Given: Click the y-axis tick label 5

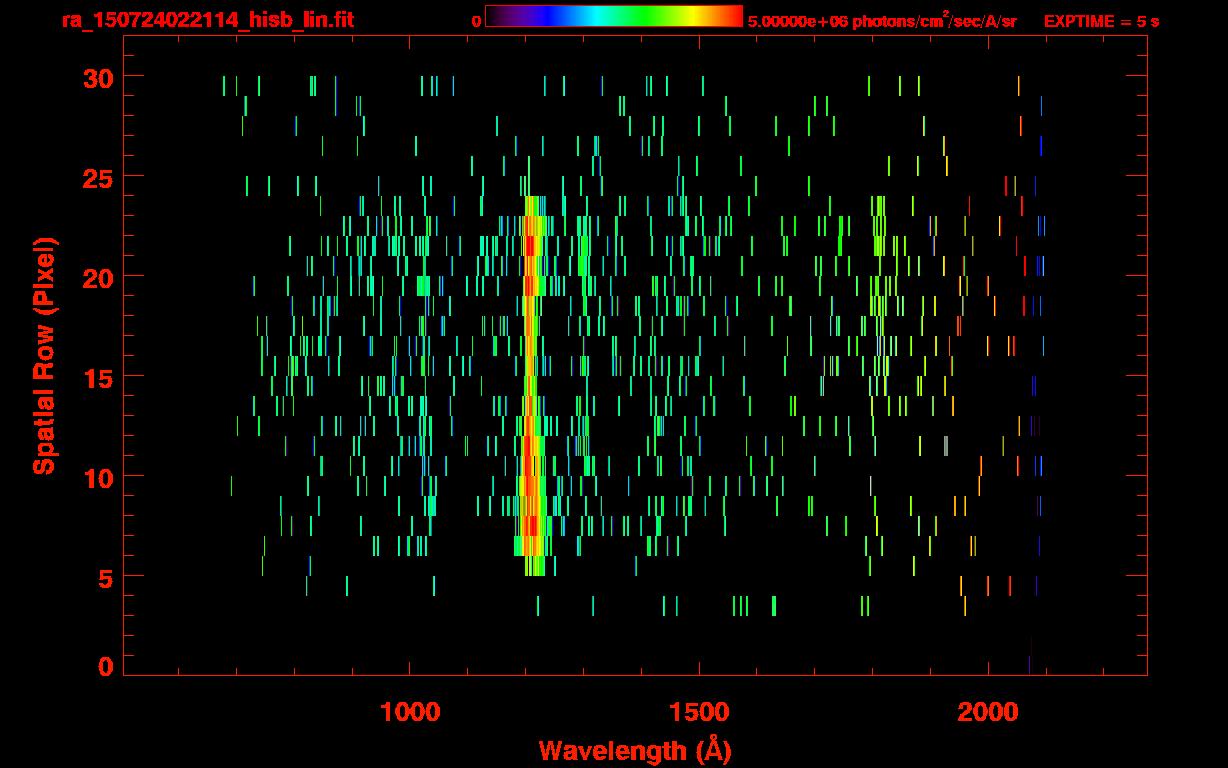Looking at the screenshot, I should (105, 577).
